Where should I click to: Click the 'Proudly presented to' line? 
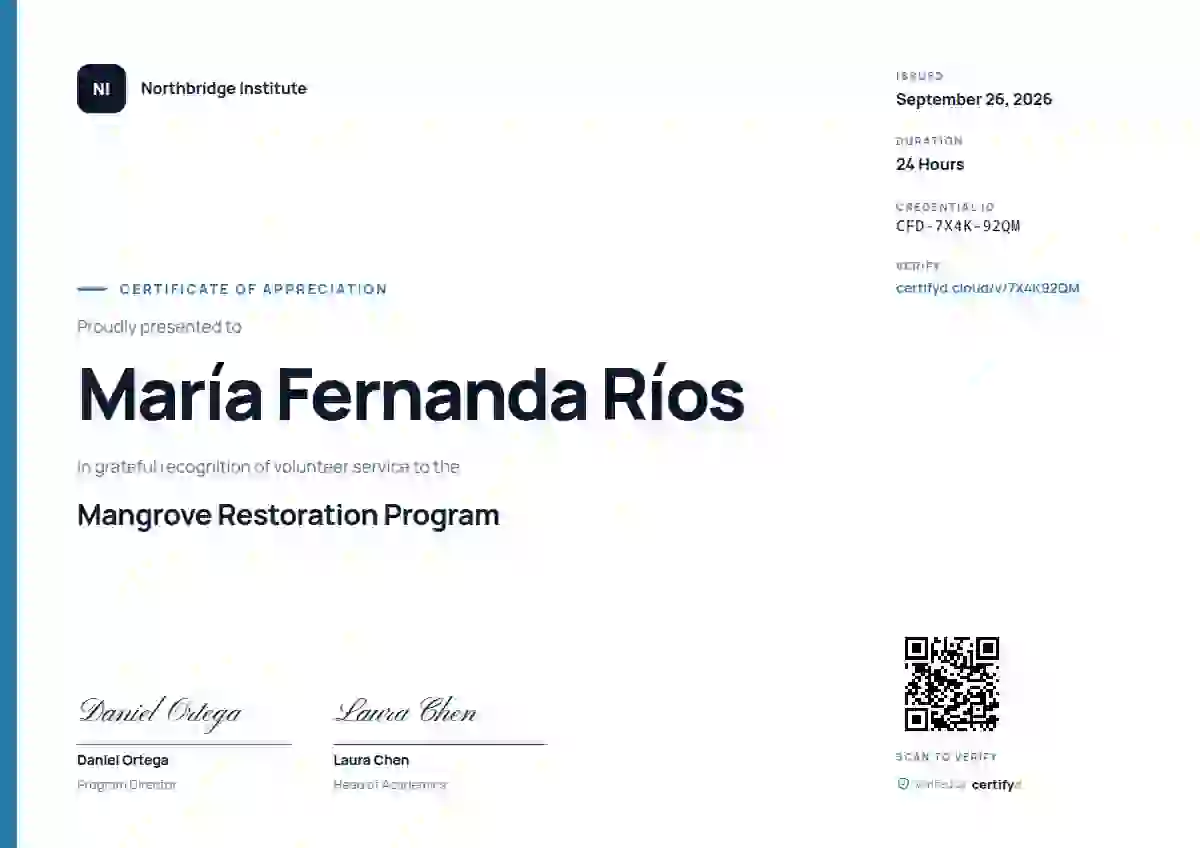point(159,327)
